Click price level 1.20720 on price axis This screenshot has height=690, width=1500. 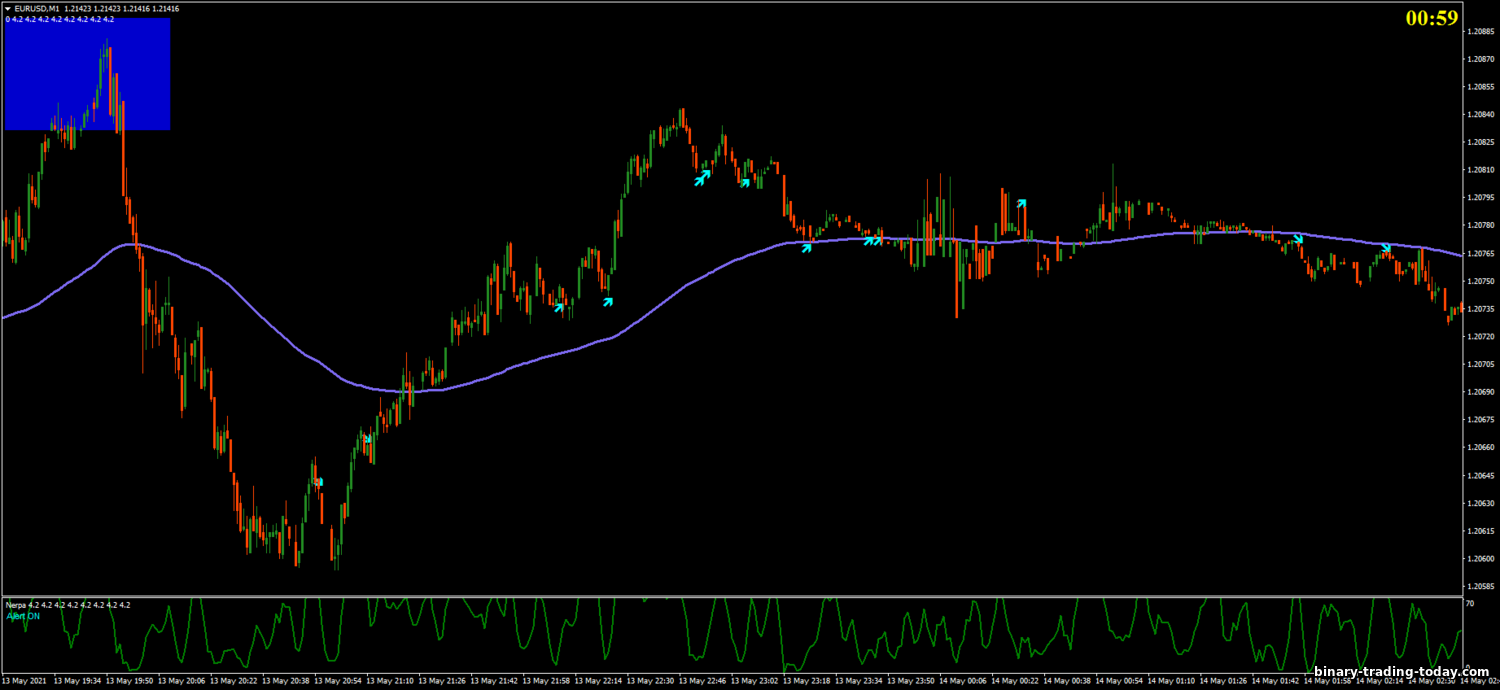pos(1479,337)
